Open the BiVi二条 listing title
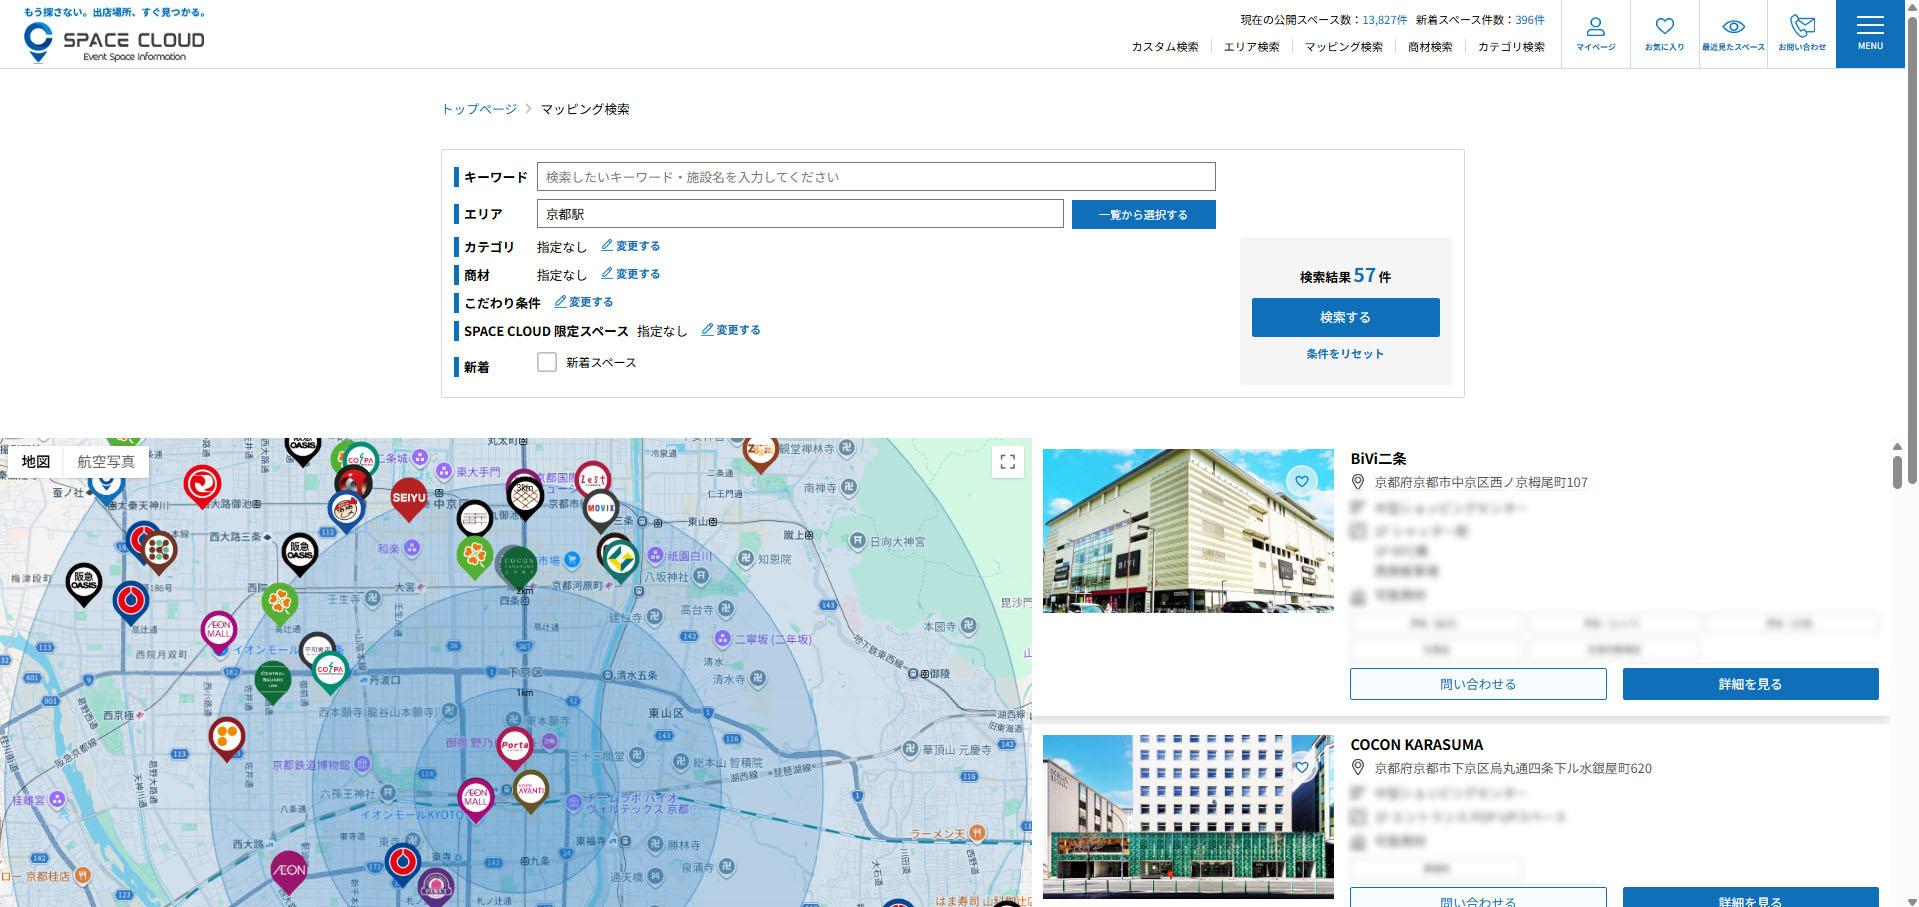The height and width of the screenshot is (907, 1919). point(1378,459)
